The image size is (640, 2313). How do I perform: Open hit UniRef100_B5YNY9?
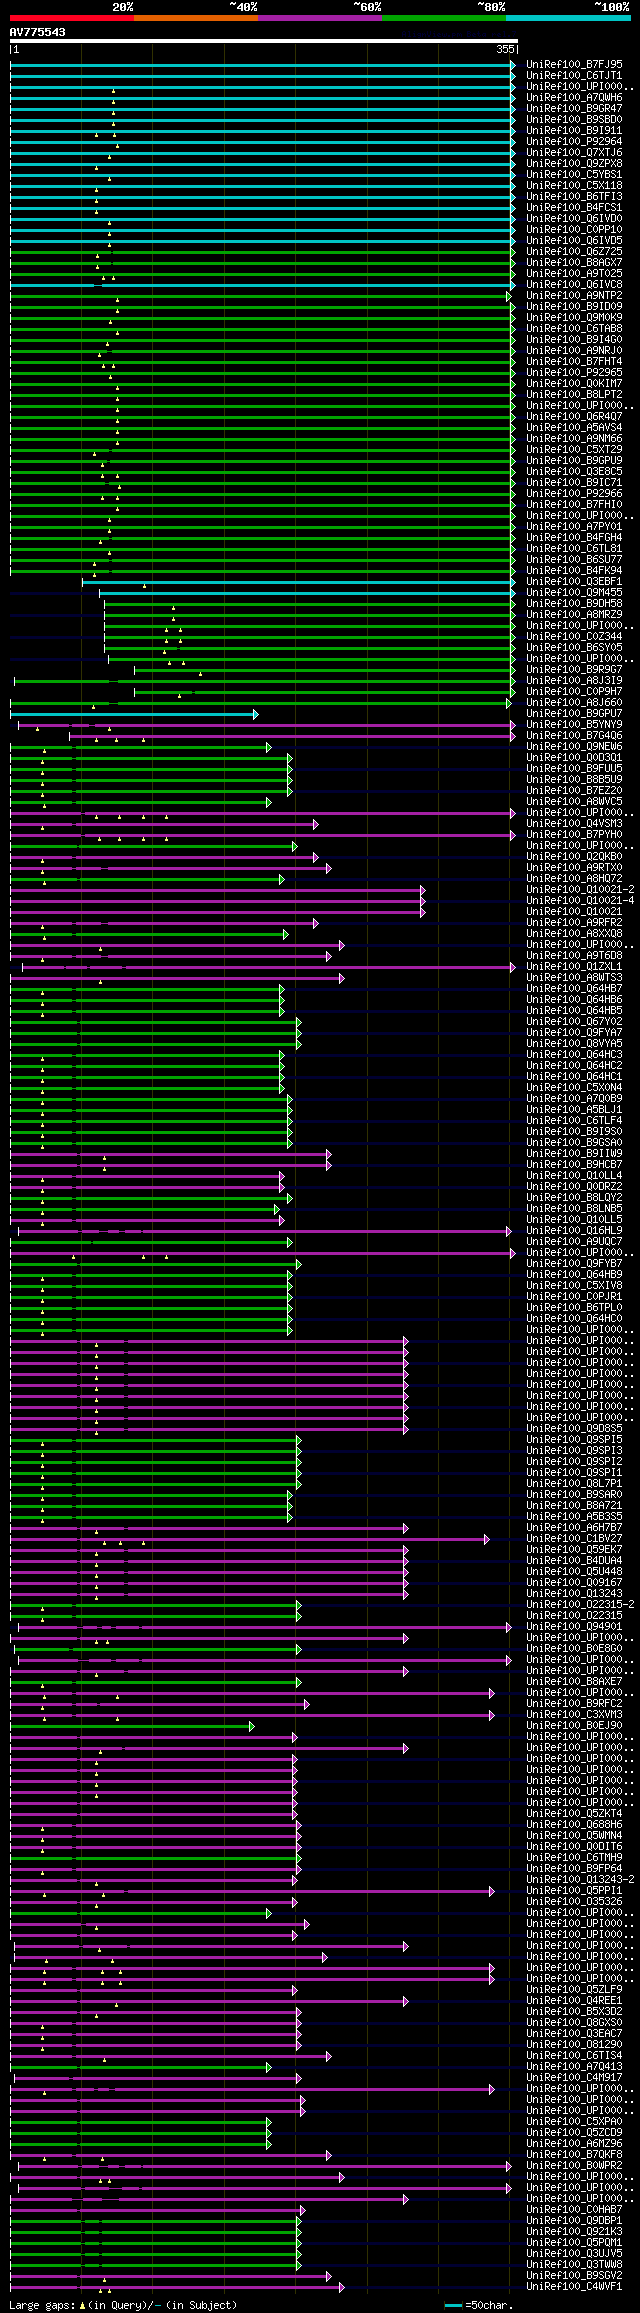(x=574, y=724)
